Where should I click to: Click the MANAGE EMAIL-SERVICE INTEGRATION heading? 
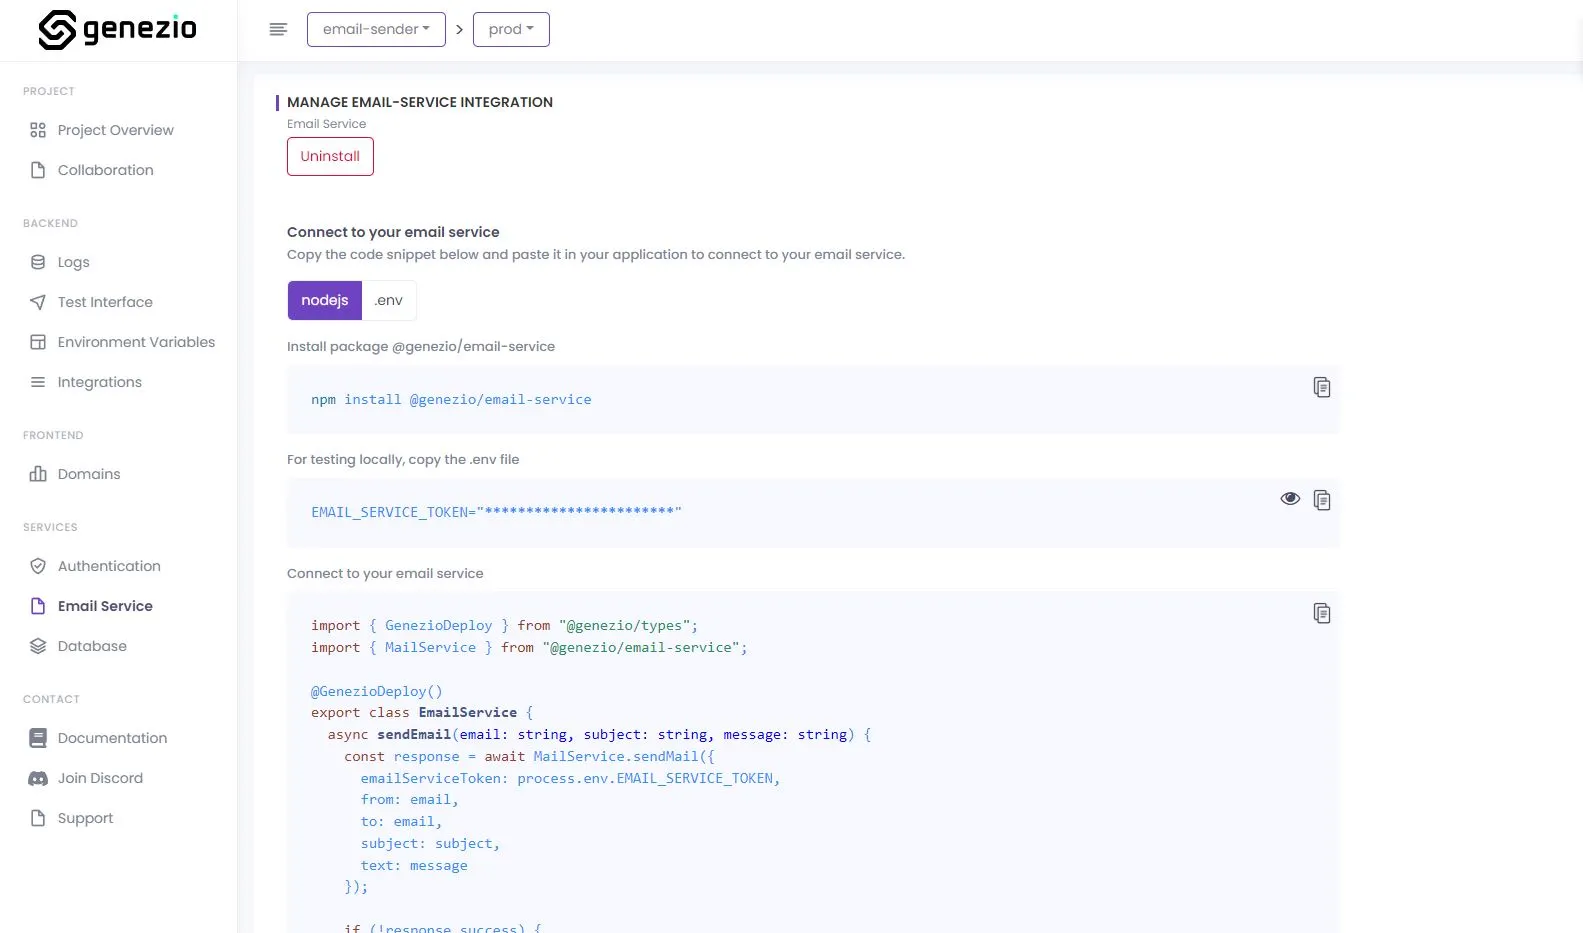tap(420, 102)
